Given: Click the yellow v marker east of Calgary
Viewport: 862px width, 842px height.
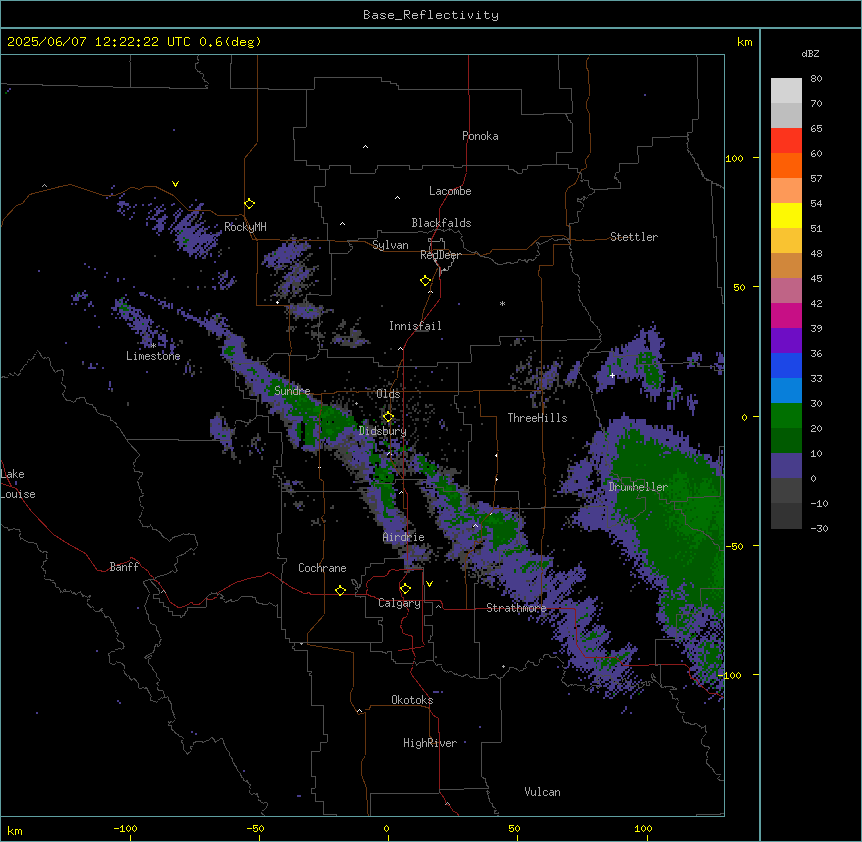Looking at the screenshot, I should [429, 584].
